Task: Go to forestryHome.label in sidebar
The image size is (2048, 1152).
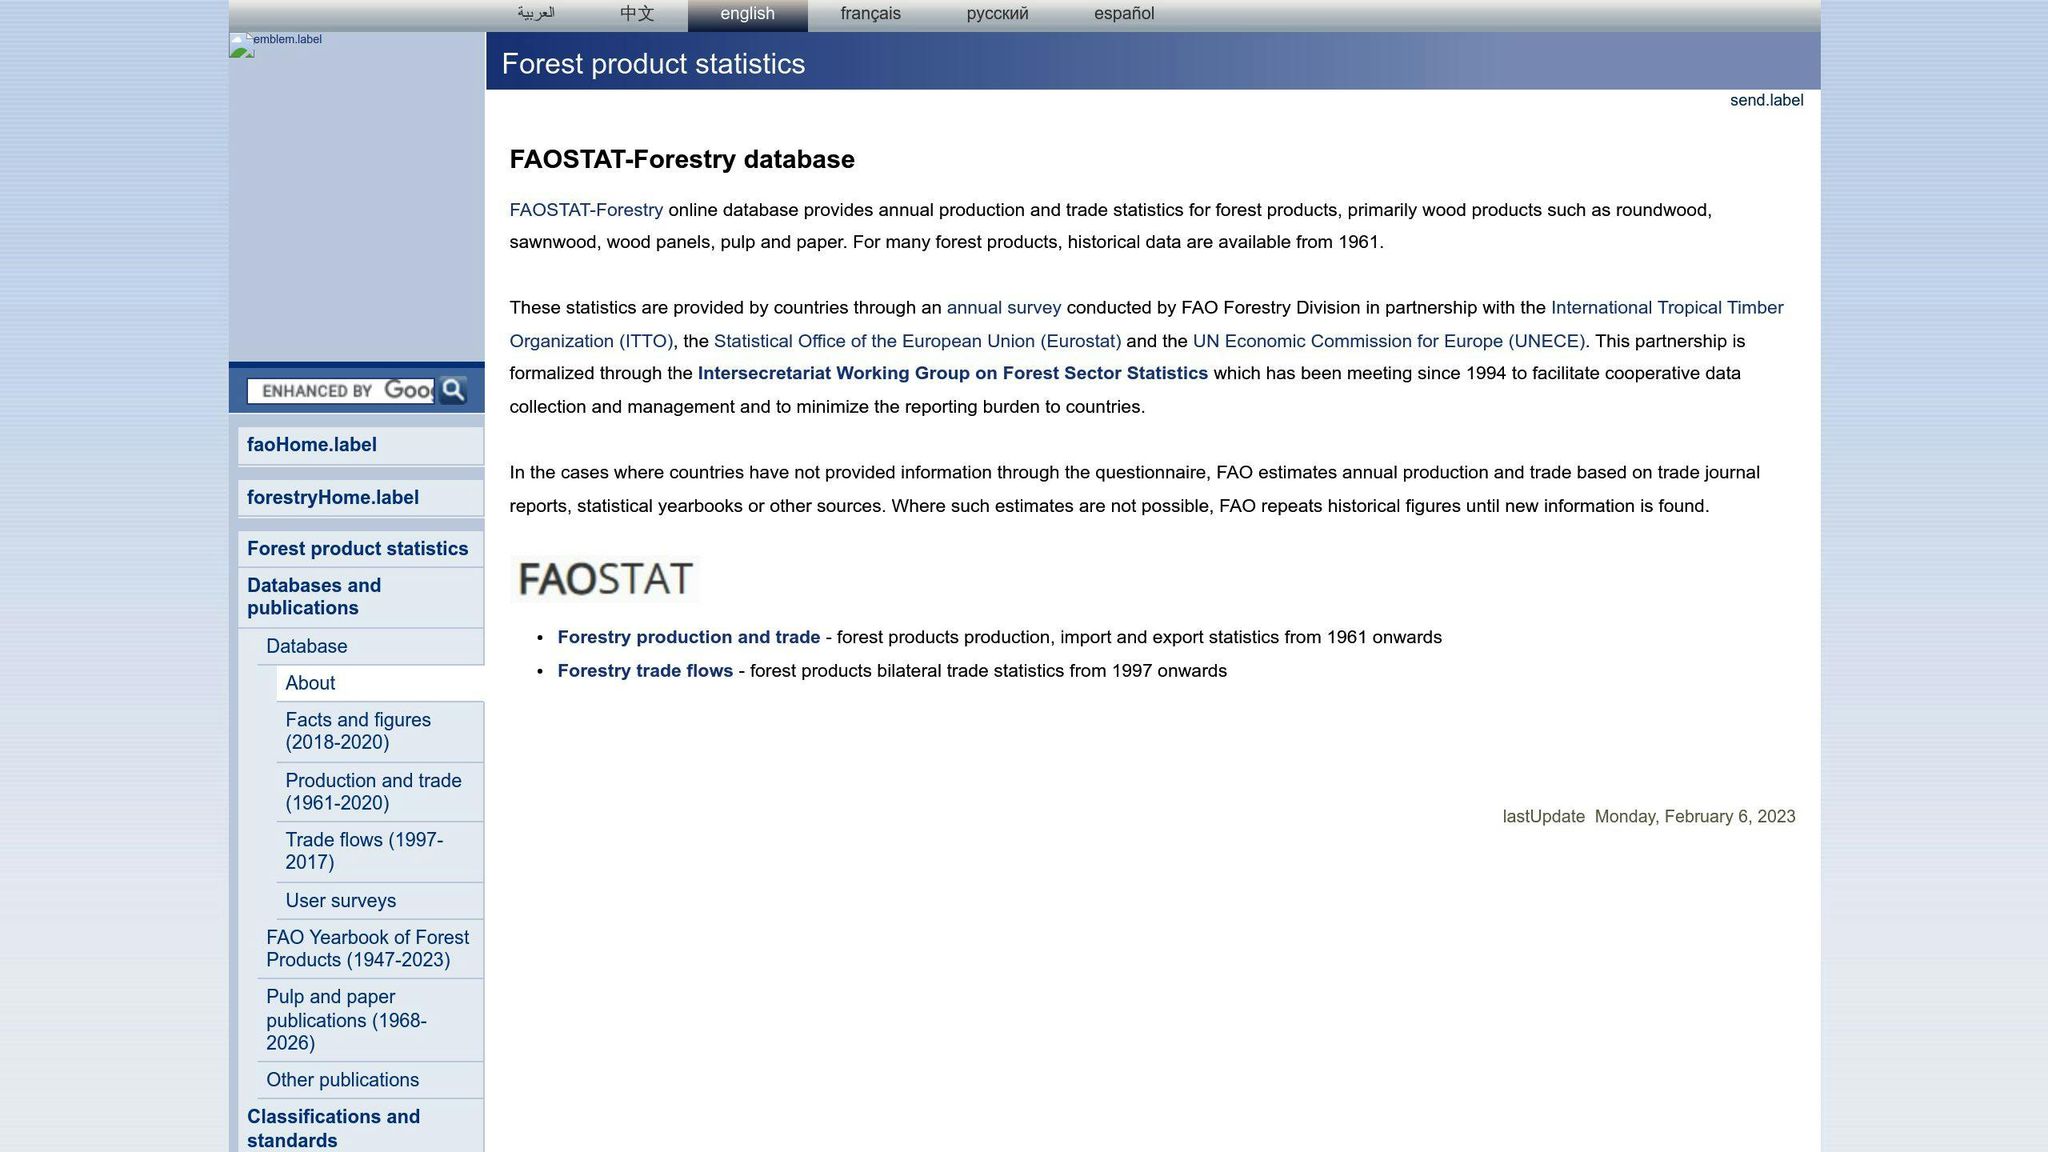Action: [360, 498]
